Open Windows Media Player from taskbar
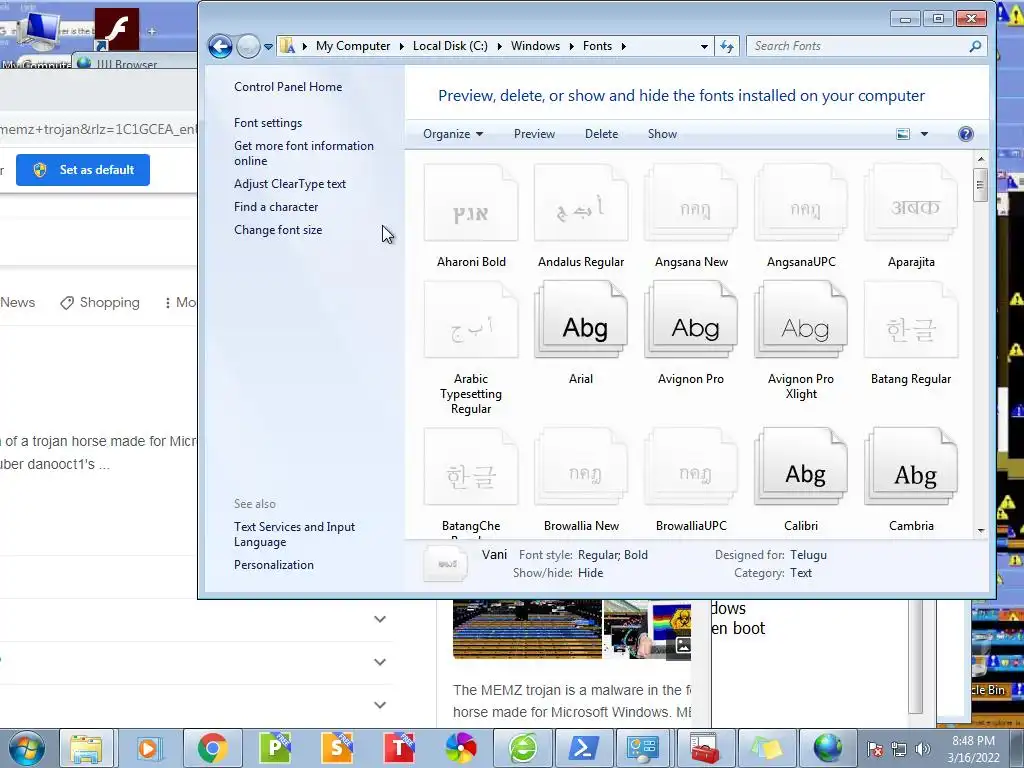The image size is (1024, 768). point(150,748)
